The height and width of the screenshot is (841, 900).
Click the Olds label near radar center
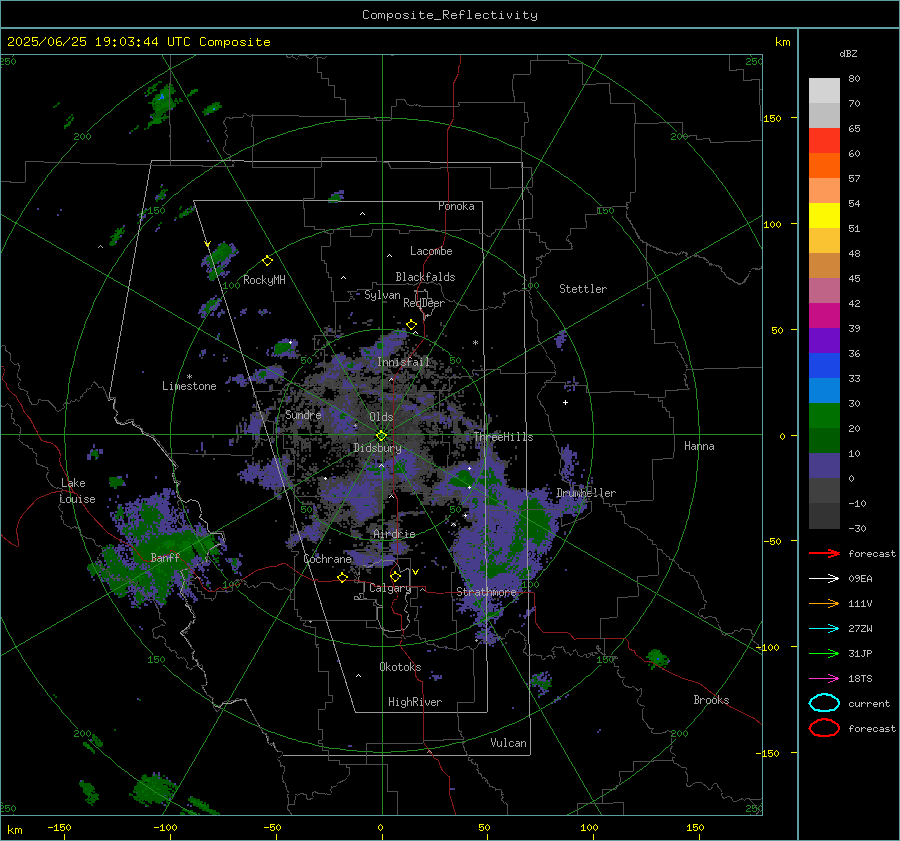pos(381,417)
